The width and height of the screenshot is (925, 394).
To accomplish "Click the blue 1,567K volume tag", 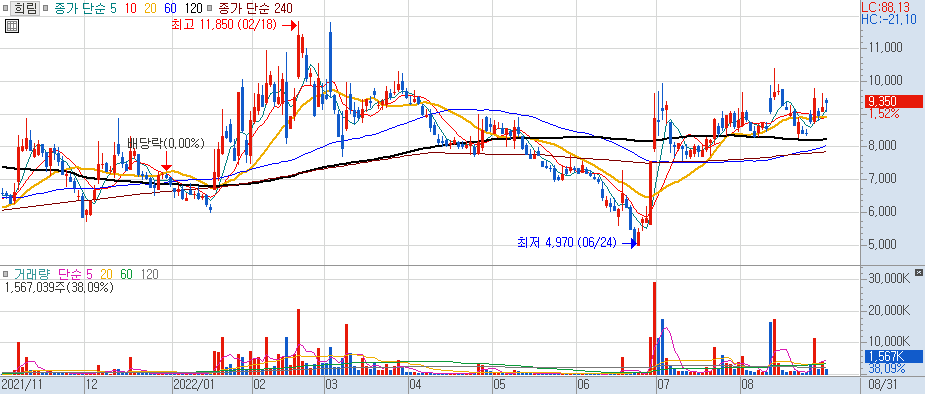I will tap(894, 356).
